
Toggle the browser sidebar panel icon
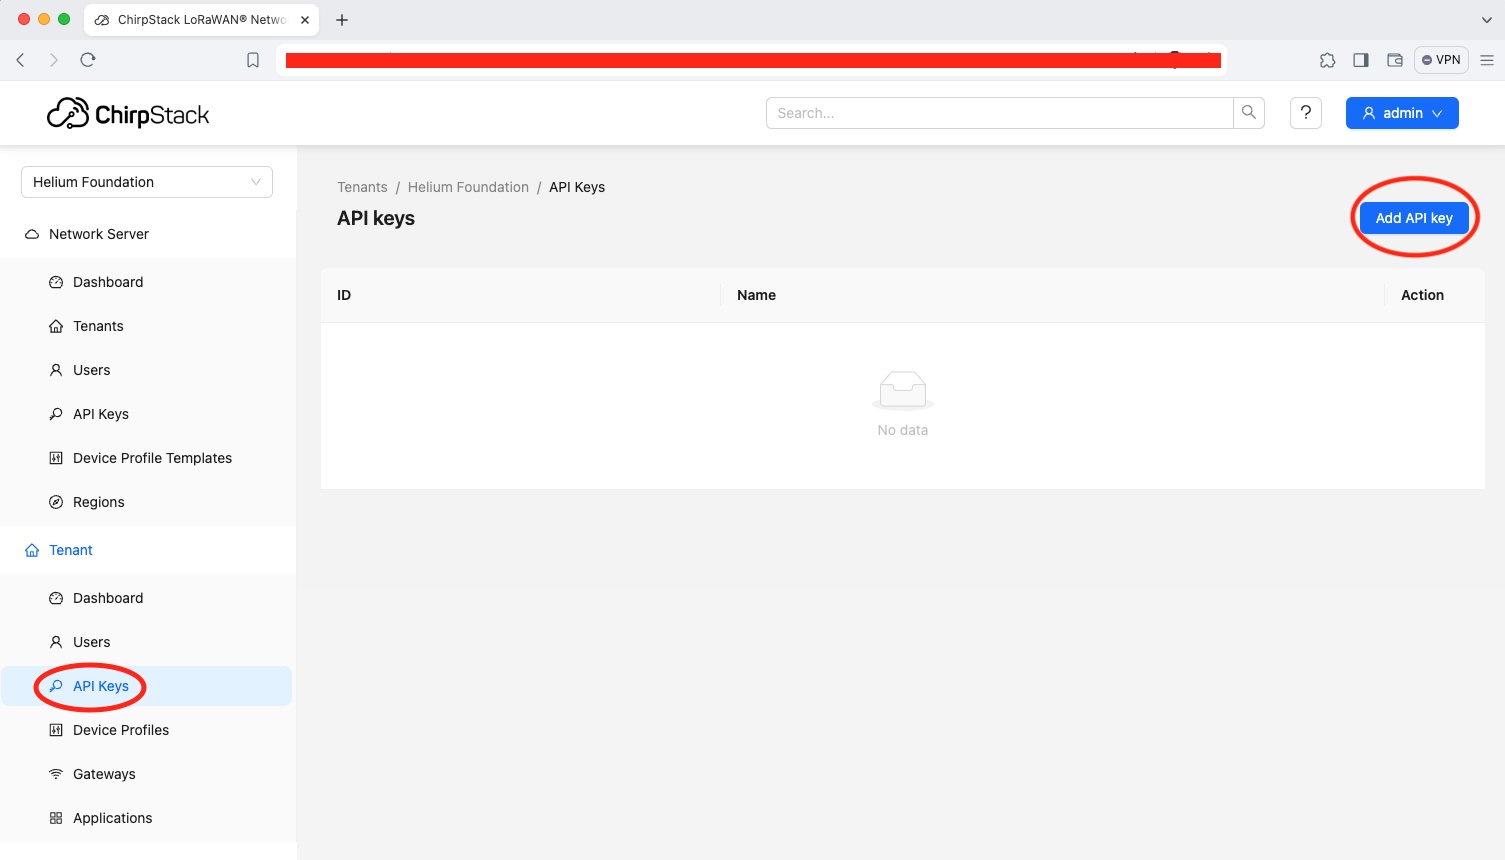[1360, 60]
